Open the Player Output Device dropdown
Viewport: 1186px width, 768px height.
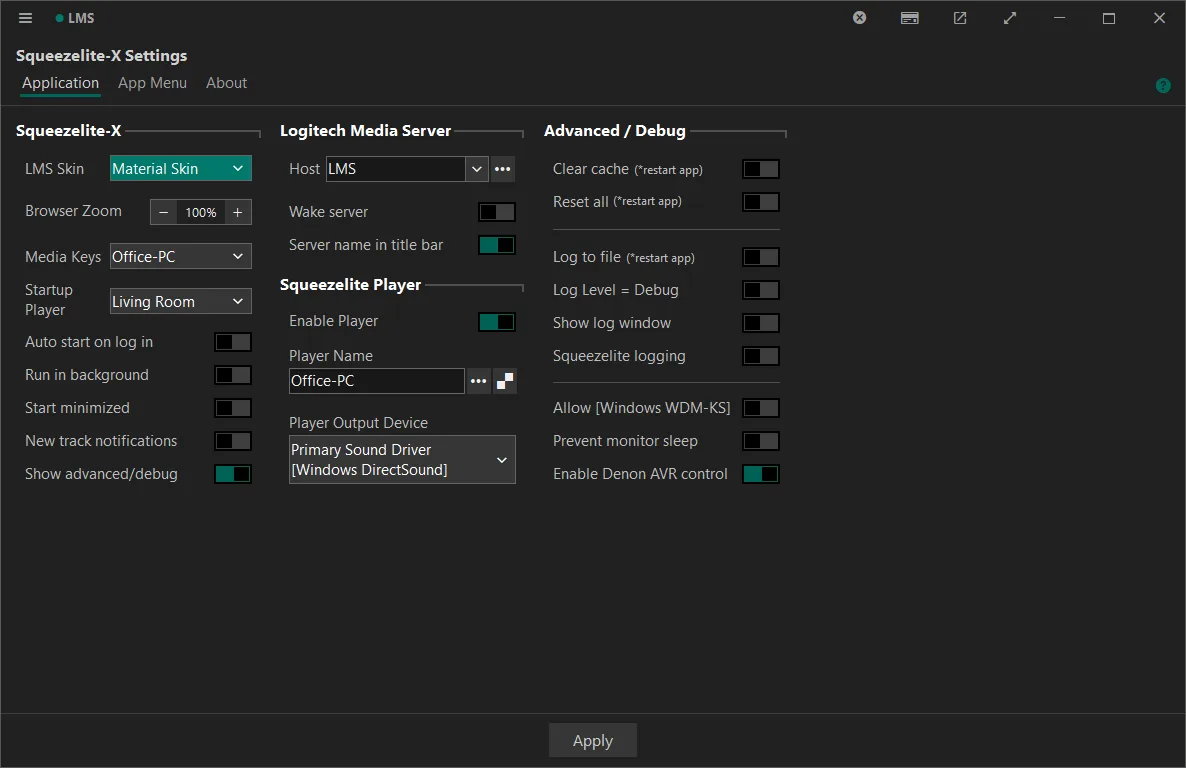click(402, 459)
